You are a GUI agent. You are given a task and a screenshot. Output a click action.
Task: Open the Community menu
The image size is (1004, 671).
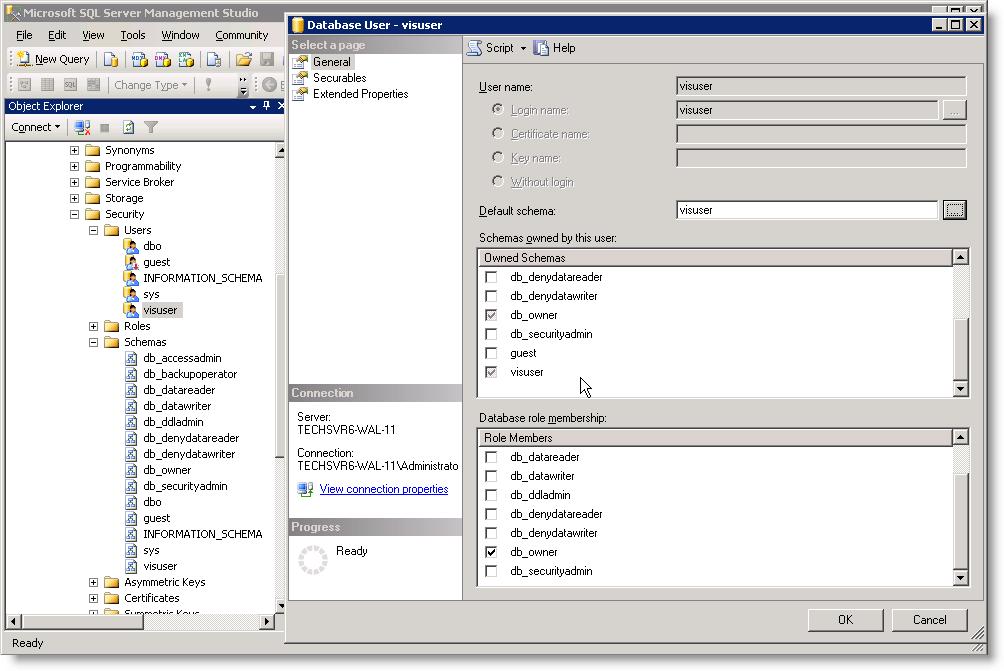[241, 35]
